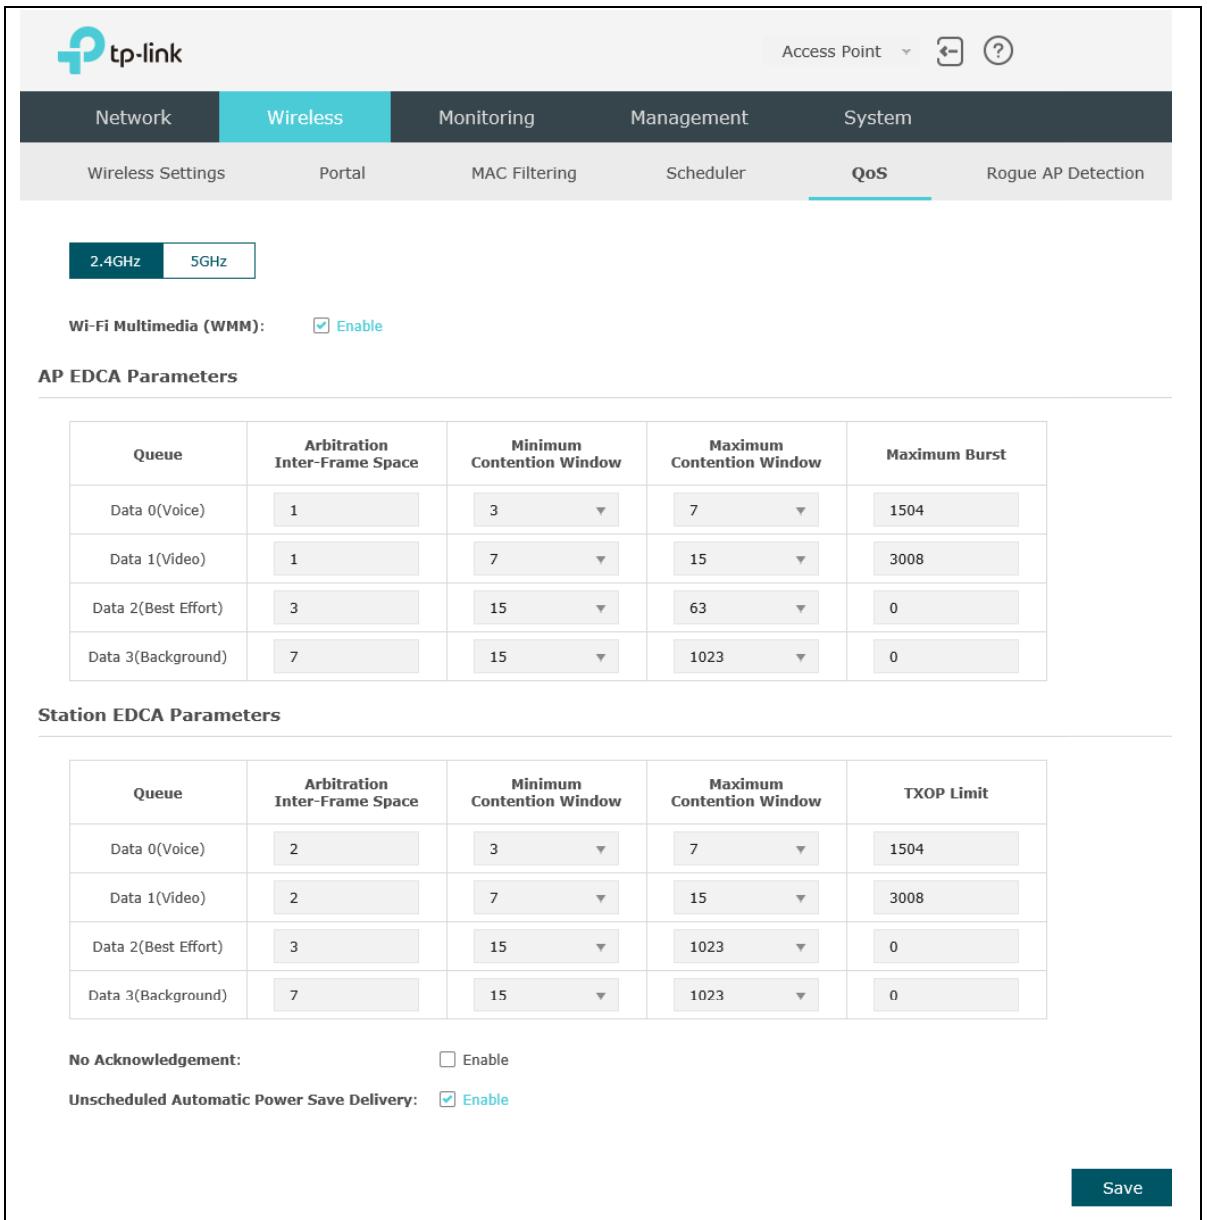Open MAC Filtering sub-tab

[x=524, y=173]
